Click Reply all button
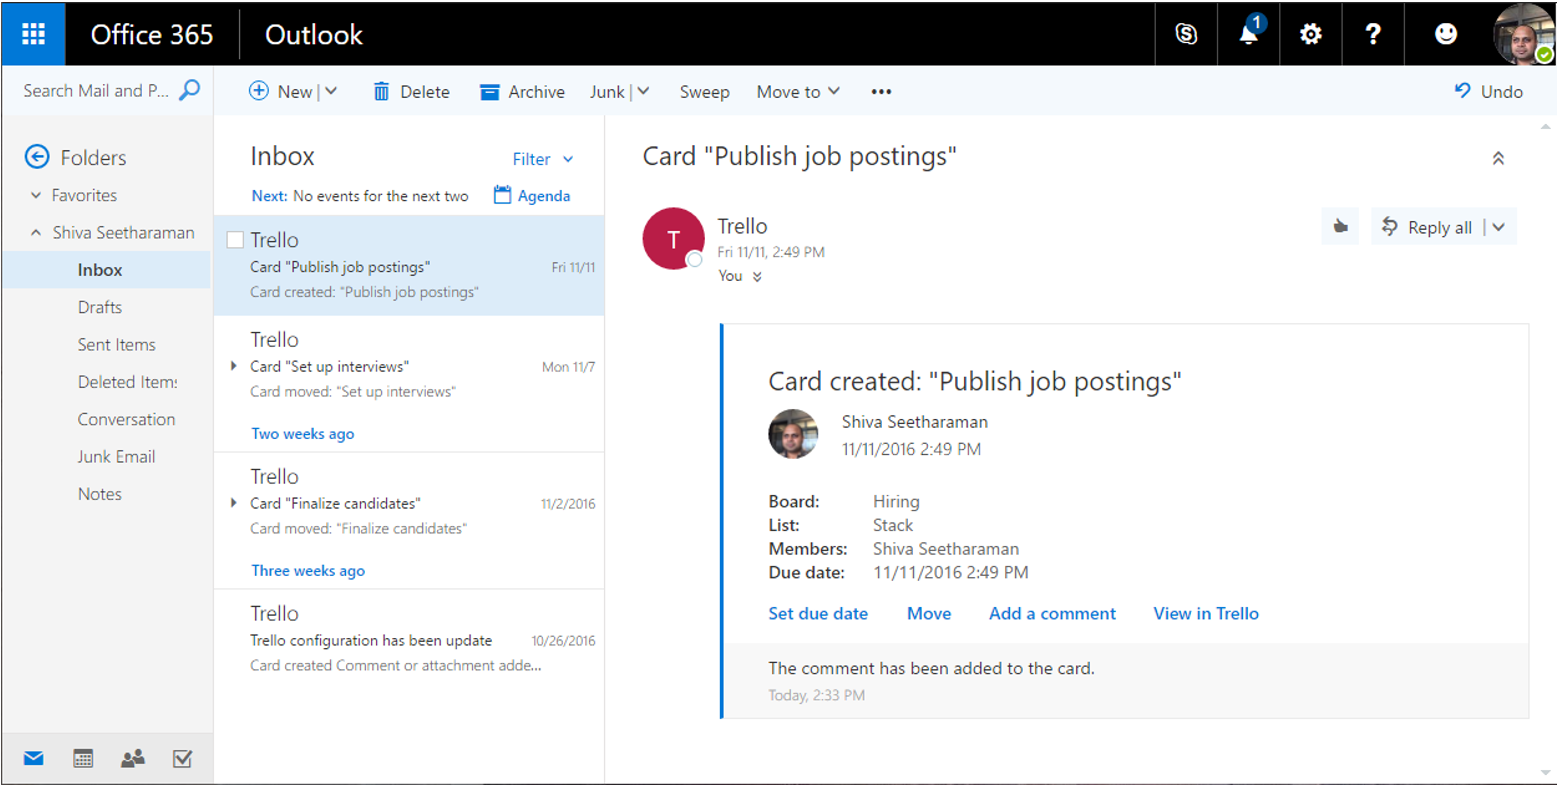Viewport: 1560px width, 786px height. point(1429,227)
